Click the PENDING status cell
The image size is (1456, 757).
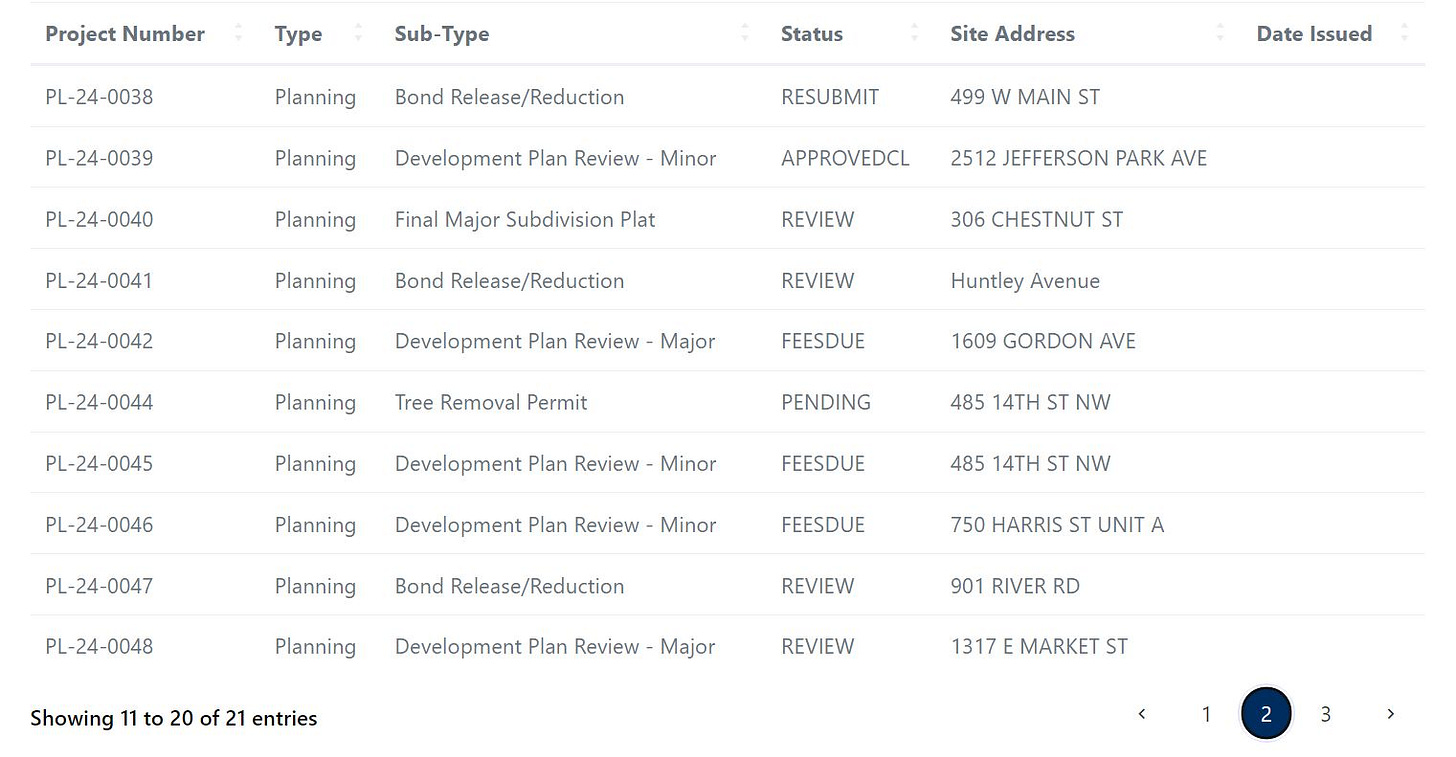(x=826, y=402)
